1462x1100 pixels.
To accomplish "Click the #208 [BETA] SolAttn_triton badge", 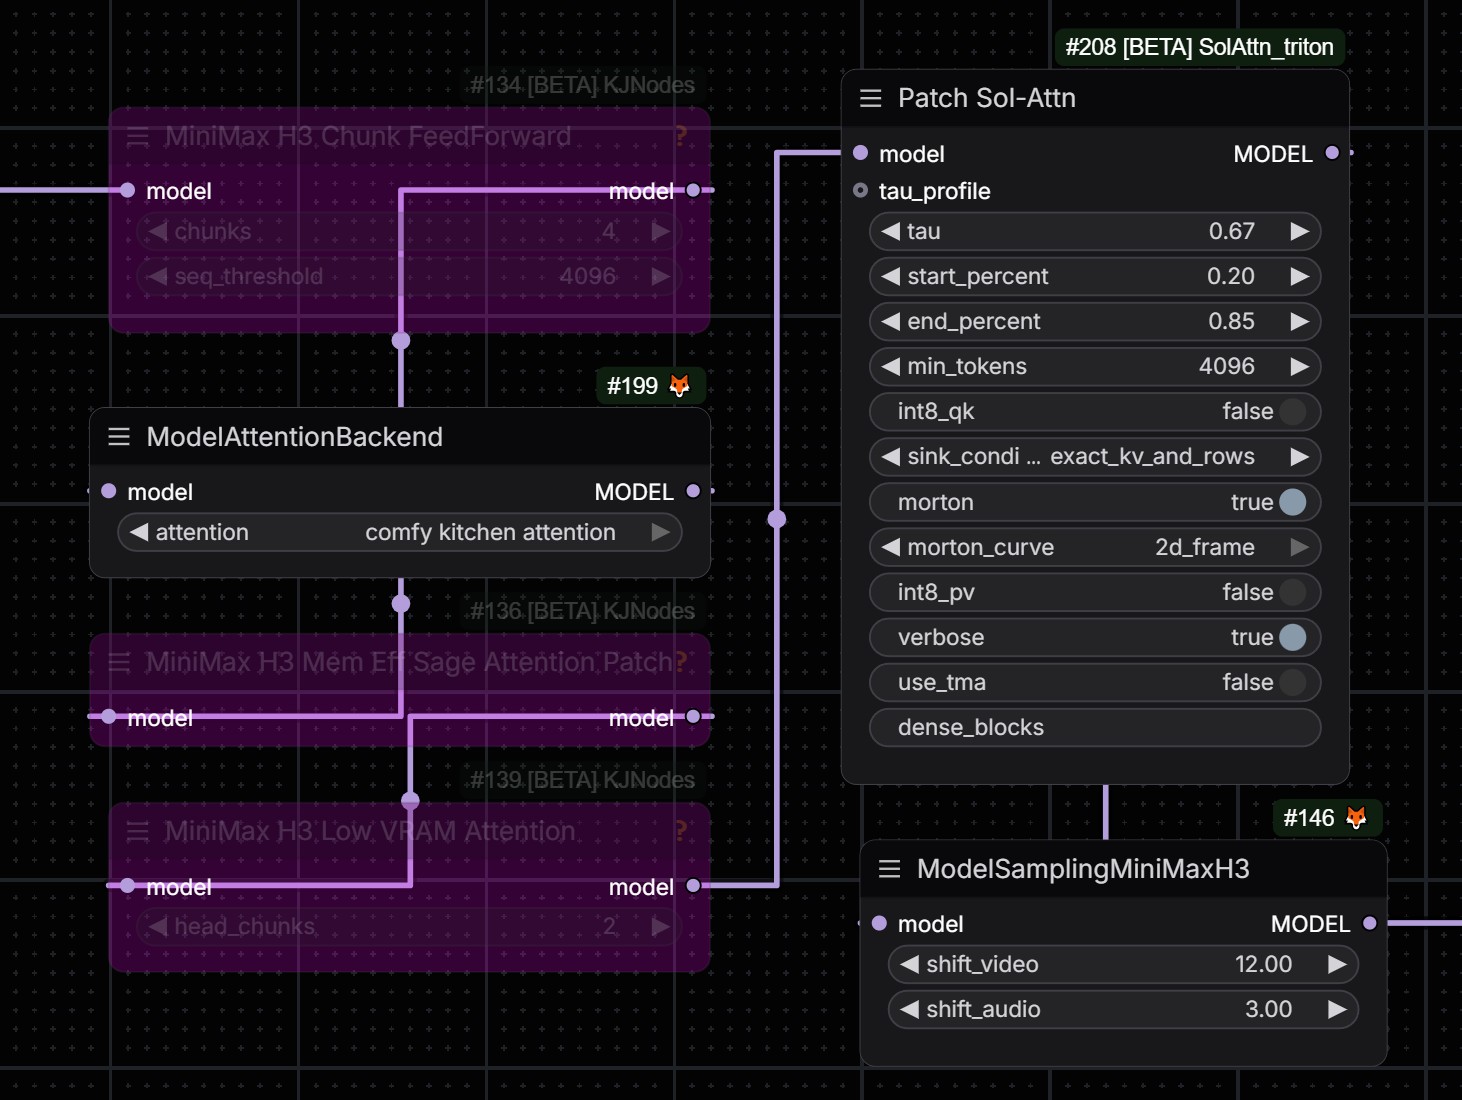I will [1200, 47].
